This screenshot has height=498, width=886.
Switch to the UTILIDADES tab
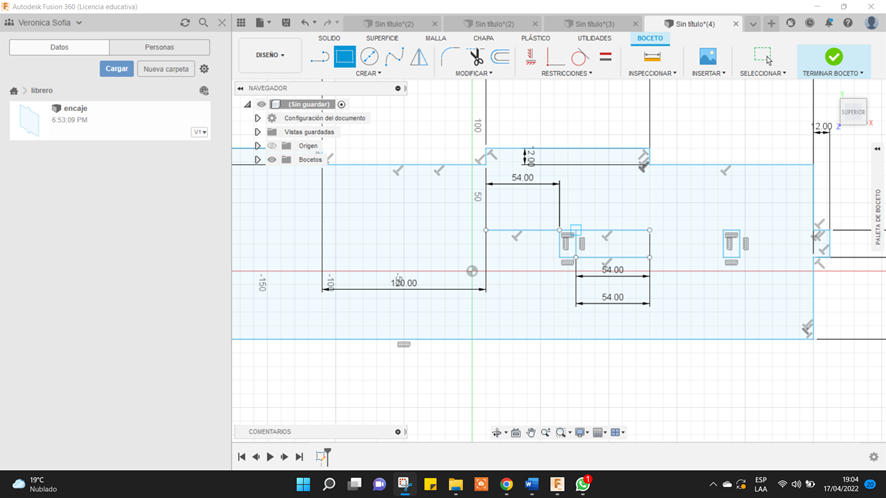594,38
